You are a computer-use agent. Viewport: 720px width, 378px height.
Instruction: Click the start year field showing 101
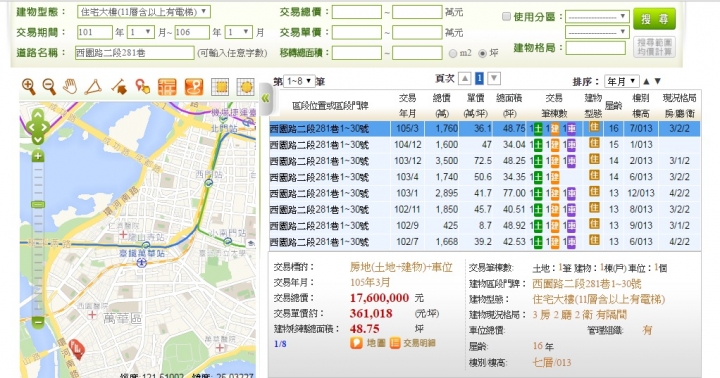[x=95, y=32]
